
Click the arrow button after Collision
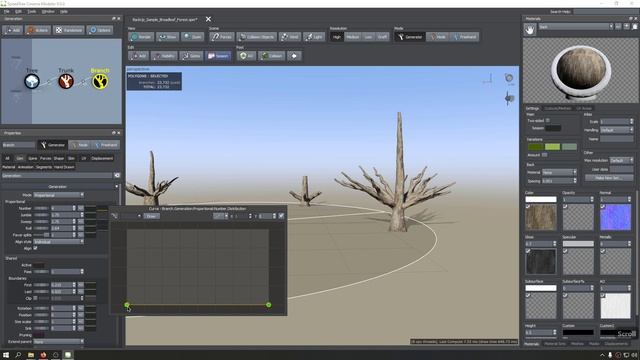[x=294, y=56]
